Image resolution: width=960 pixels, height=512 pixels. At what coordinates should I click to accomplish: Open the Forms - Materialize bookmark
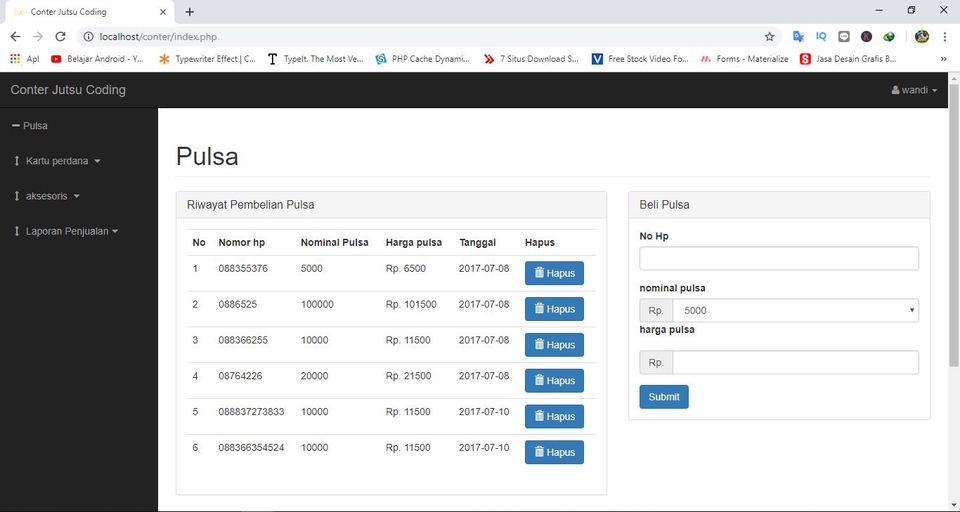(x=744, y=59)
